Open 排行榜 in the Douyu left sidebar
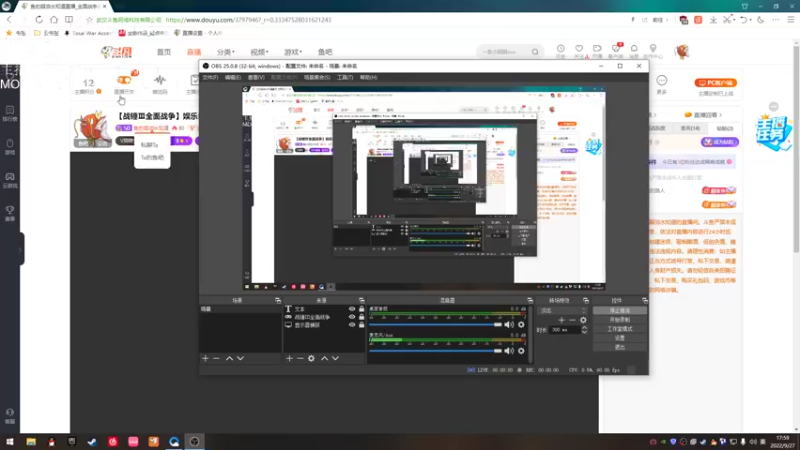800x450 pixels. coord(10,113)
